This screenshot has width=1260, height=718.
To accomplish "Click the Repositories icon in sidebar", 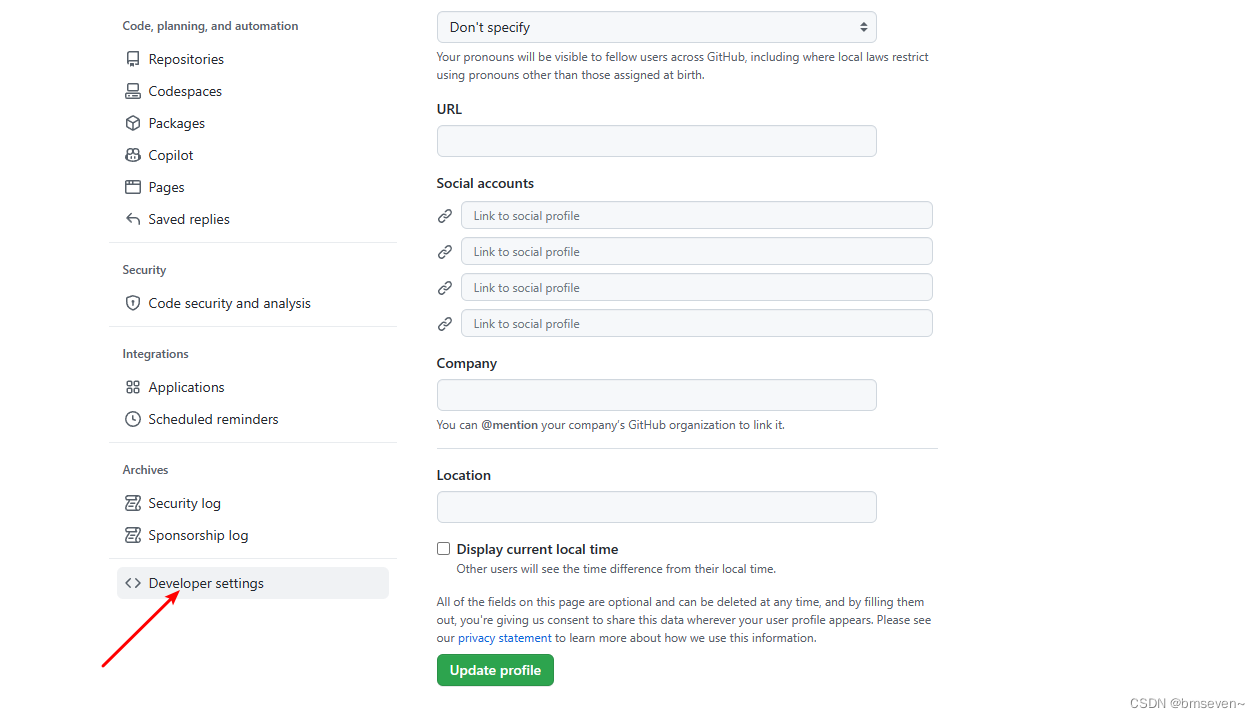I will click(133, 59).
